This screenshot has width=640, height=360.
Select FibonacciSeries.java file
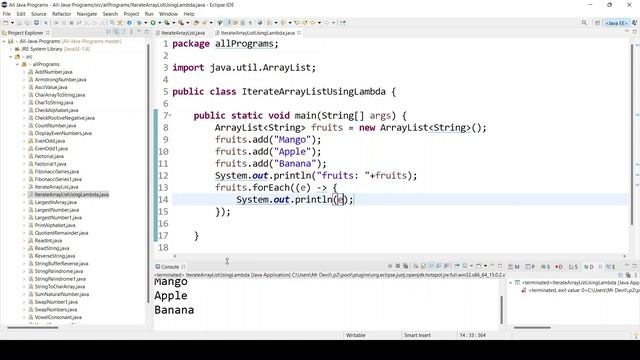(x=57, y=172)
